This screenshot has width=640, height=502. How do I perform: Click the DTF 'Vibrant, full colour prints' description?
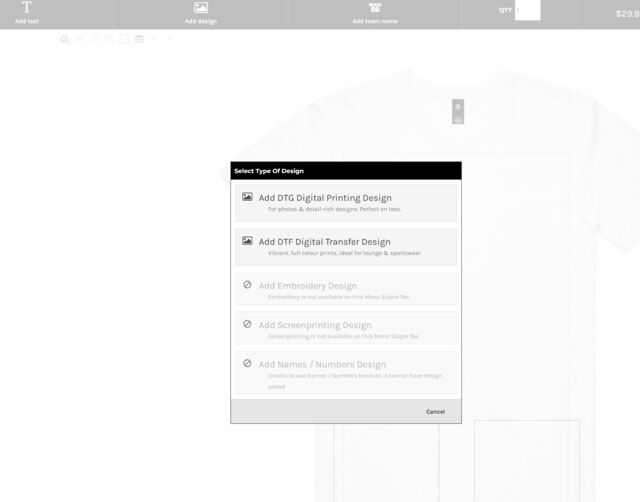[x=344, y=253]
